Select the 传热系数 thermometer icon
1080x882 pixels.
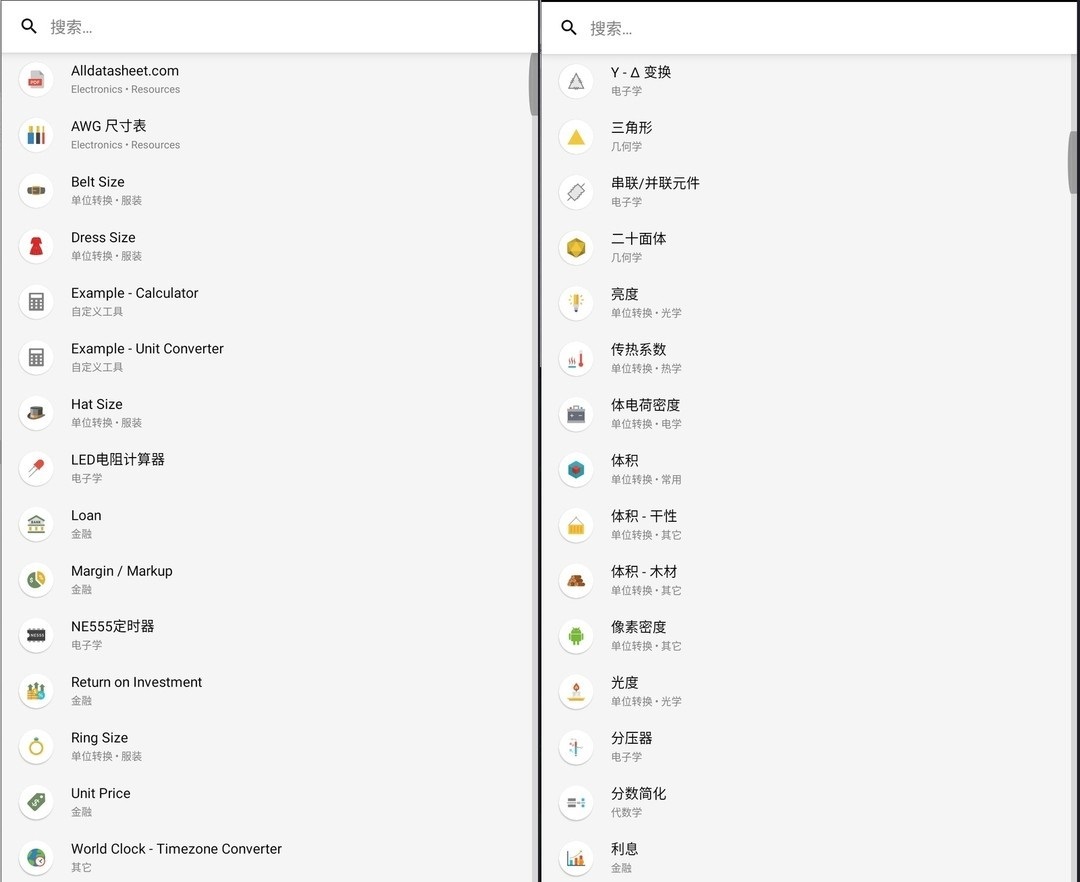[576, 359]
